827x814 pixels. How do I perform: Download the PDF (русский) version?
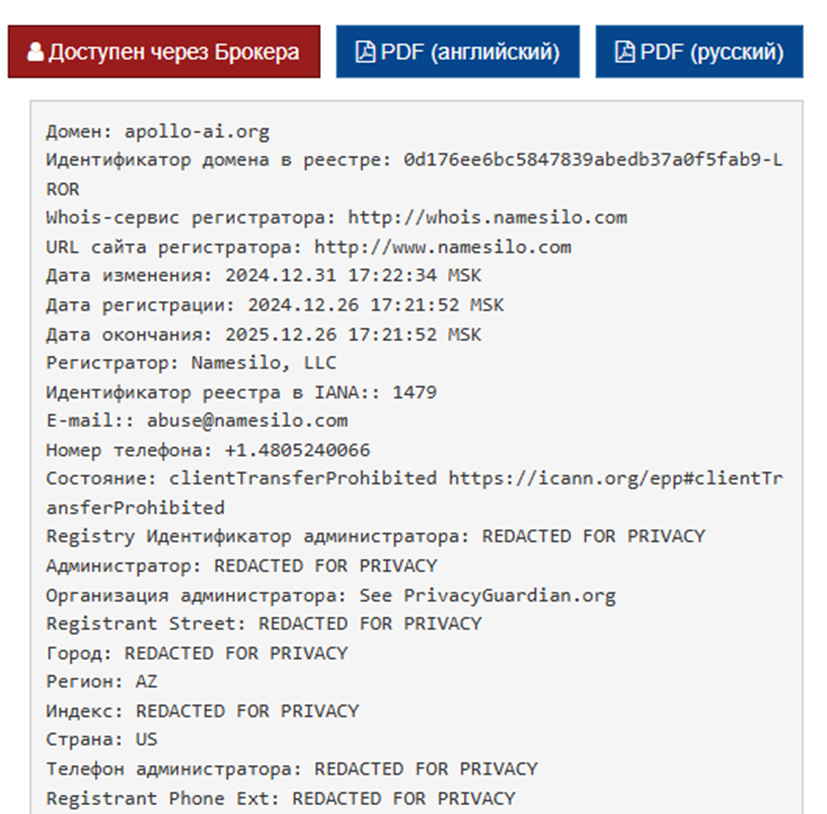point(699,52)
